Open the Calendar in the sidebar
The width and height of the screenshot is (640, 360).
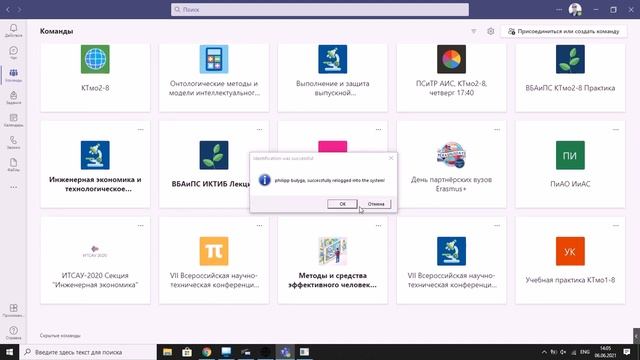13,120
